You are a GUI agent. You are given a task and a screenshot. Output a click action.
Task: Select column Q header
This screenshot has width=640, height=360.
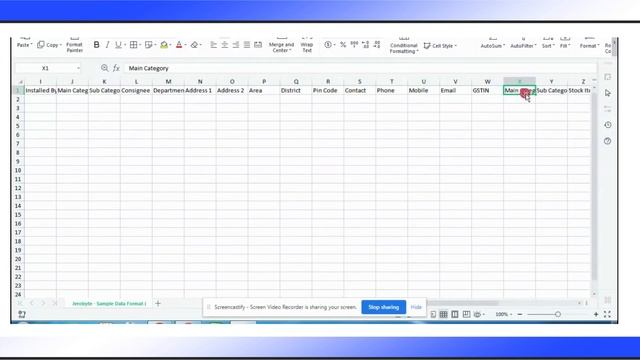coord(296,82)
